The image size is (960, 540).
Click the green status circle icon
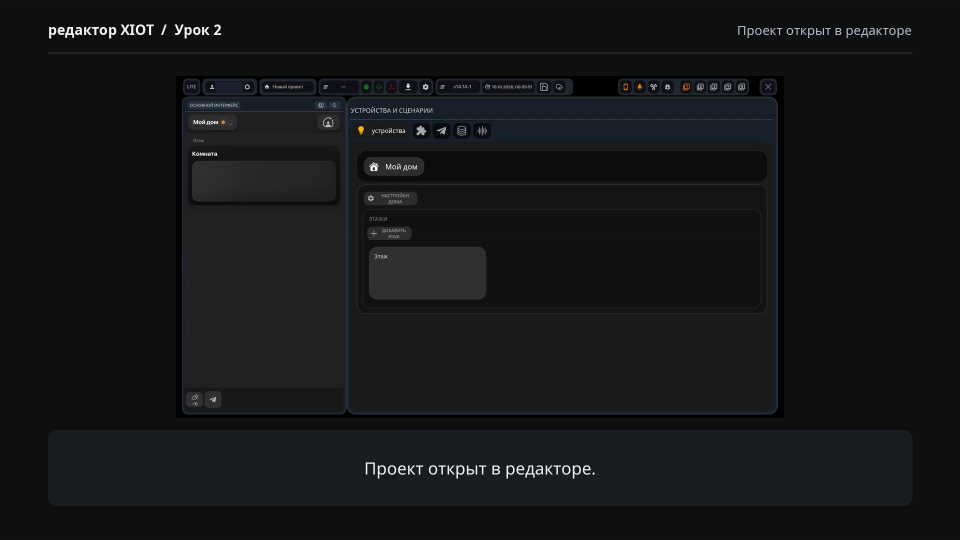pos(366,87)
